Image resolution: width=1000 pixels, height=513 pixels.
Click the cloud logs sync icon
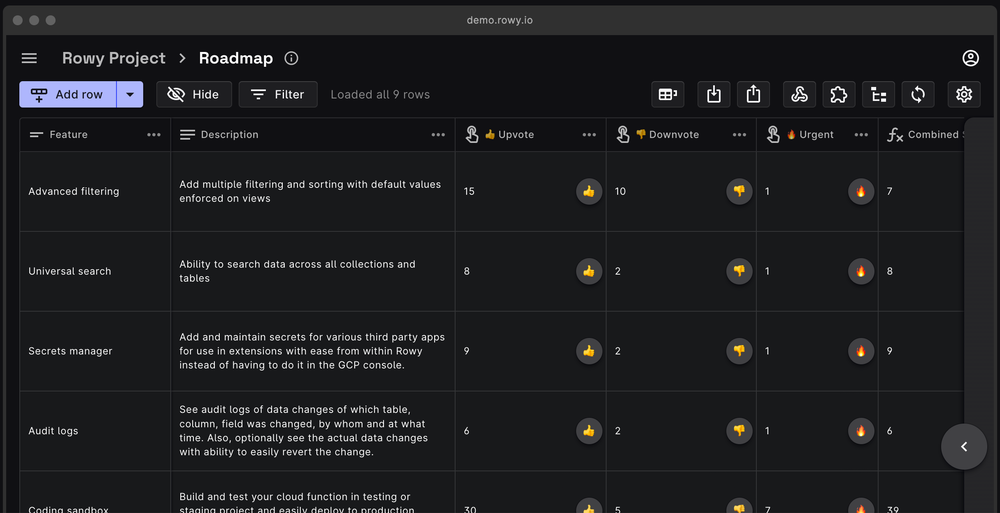click(918, 94)
